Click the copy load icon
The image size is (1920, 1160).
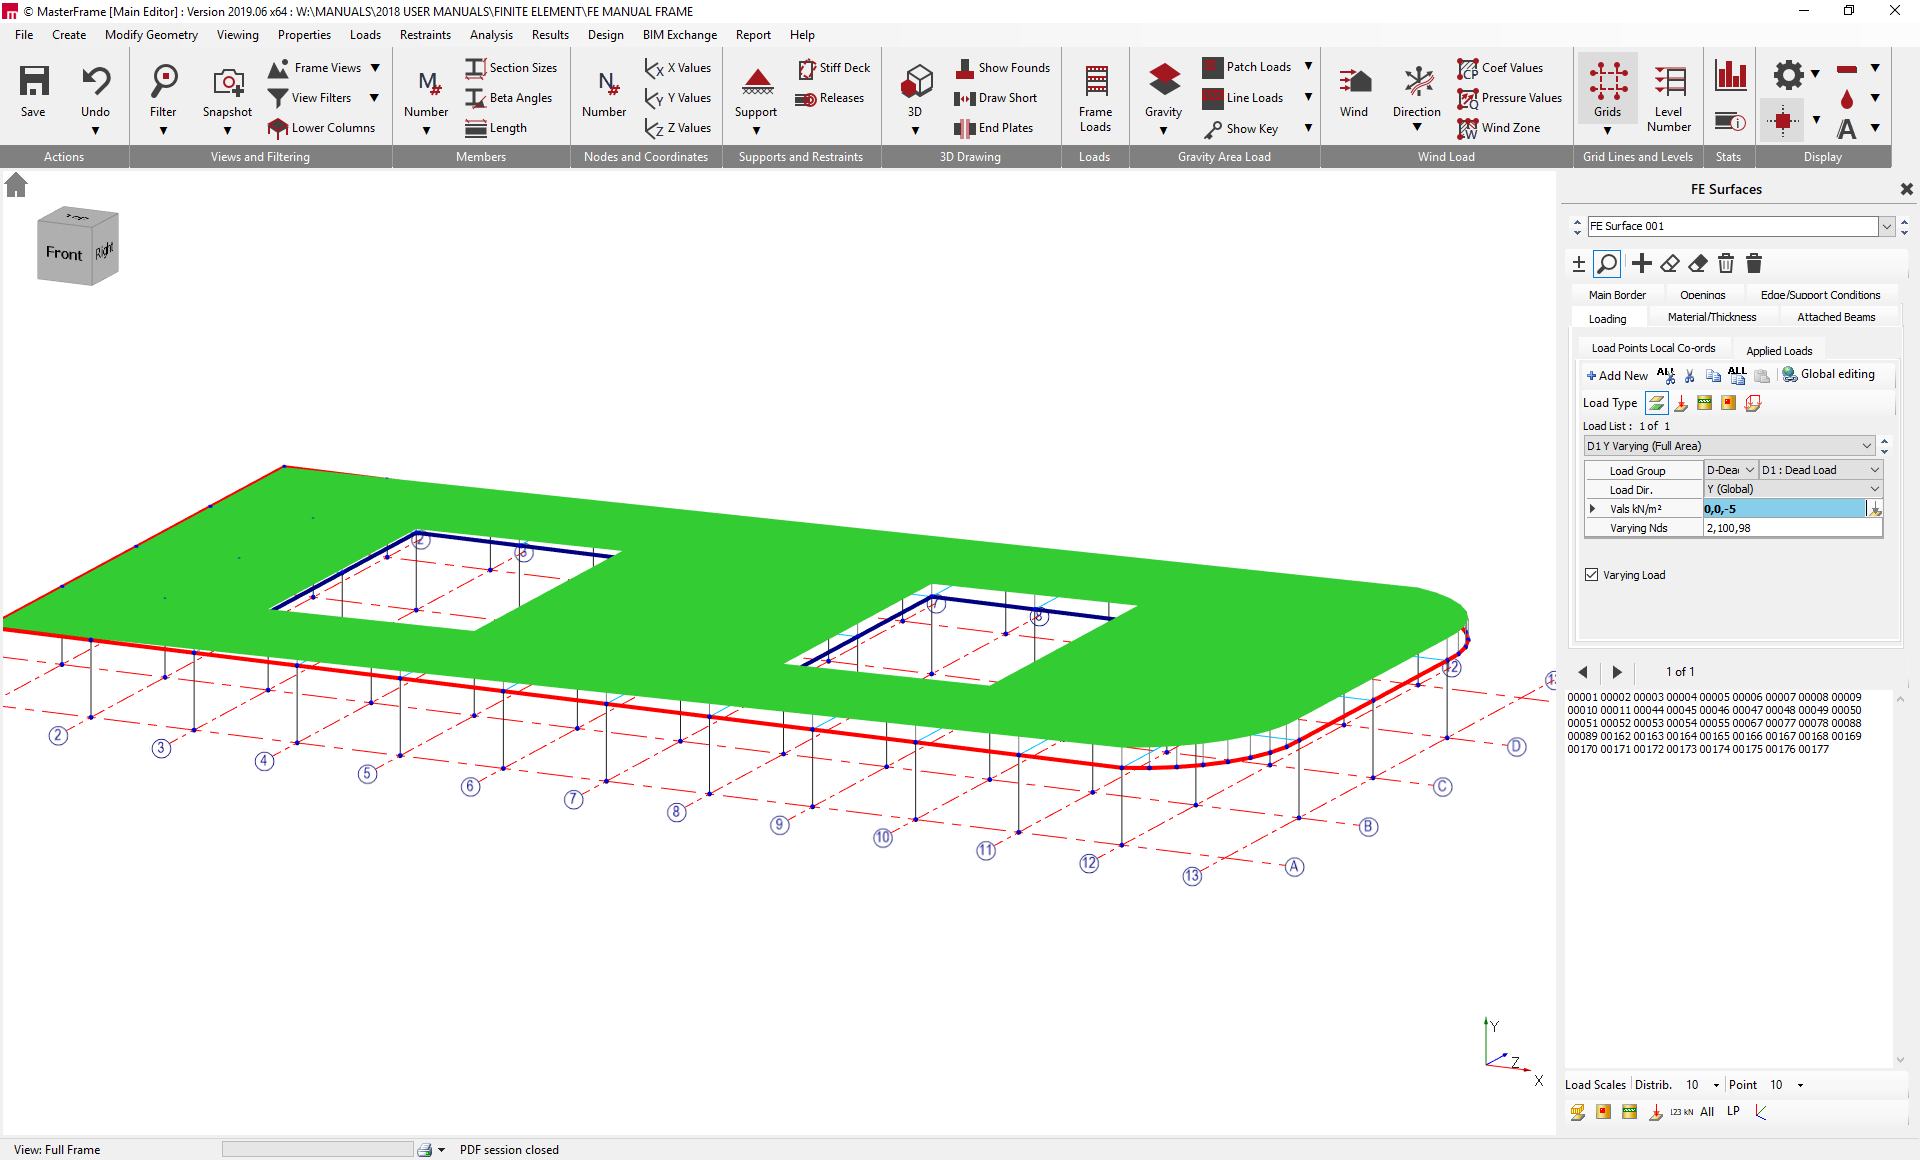(1713, 376)
